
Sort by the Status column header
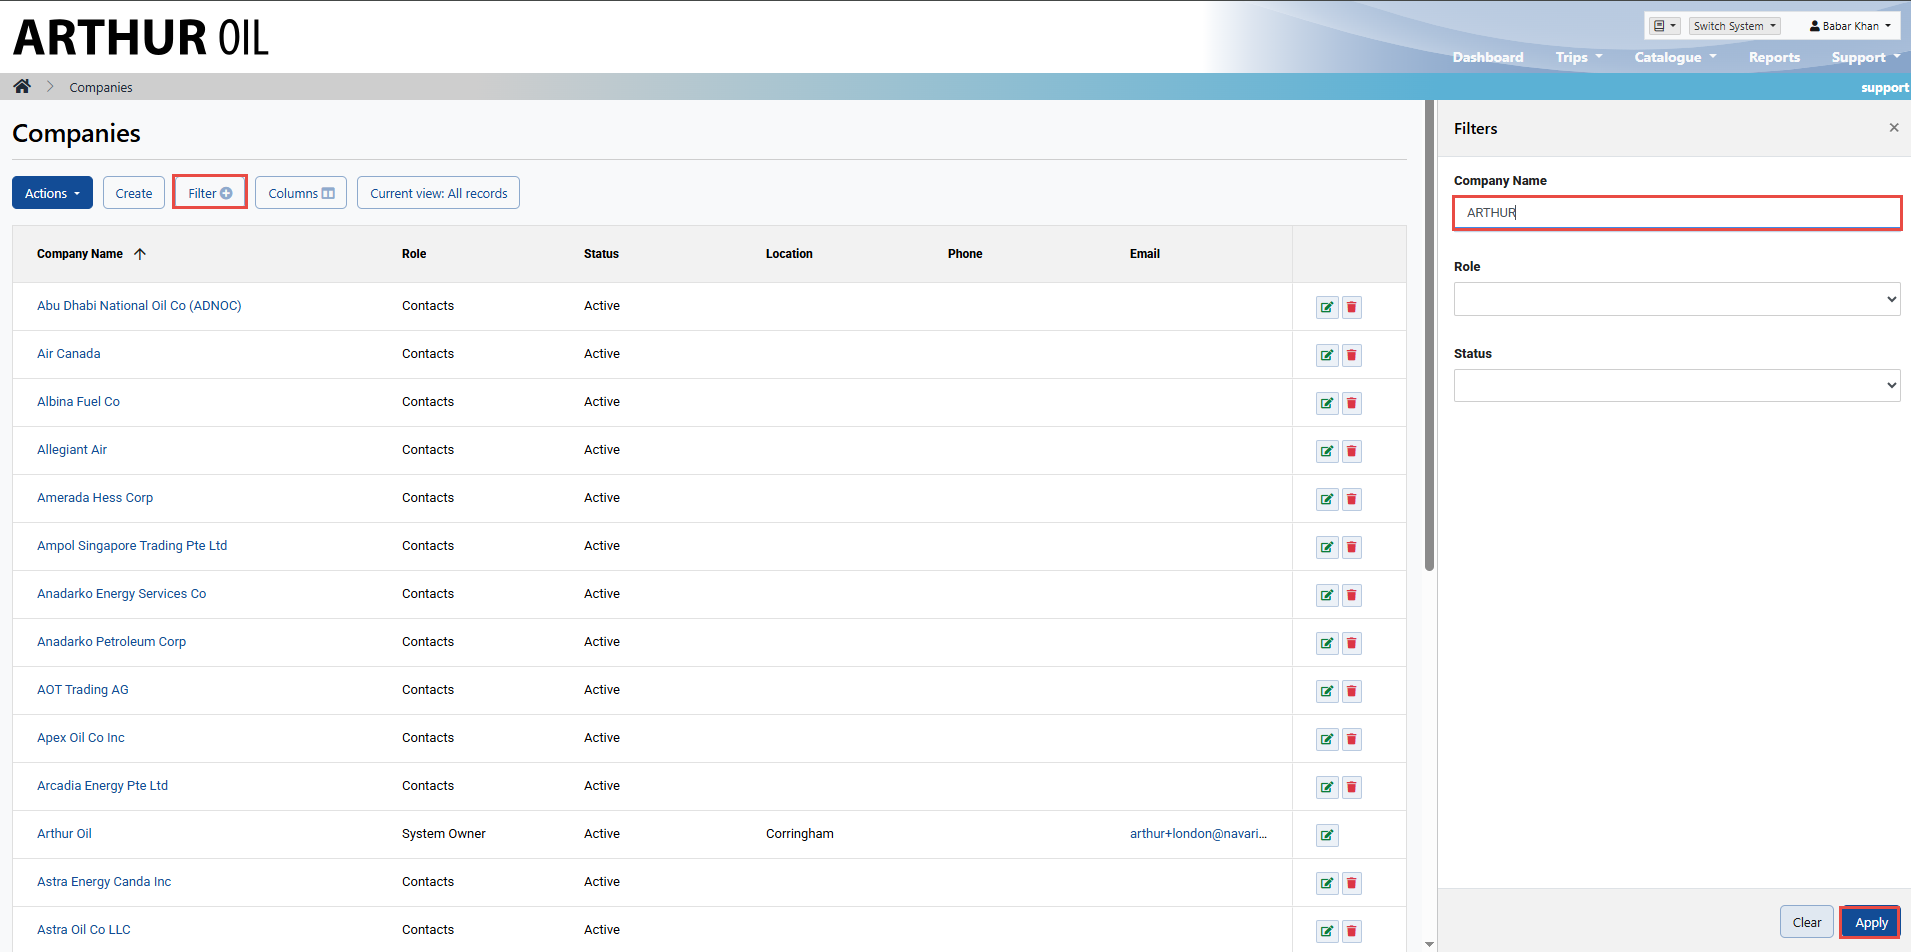click(601, 254)
